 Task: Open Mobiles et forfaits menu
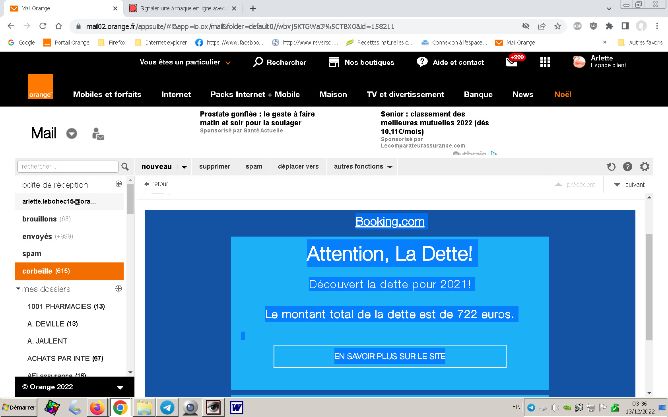107,94
